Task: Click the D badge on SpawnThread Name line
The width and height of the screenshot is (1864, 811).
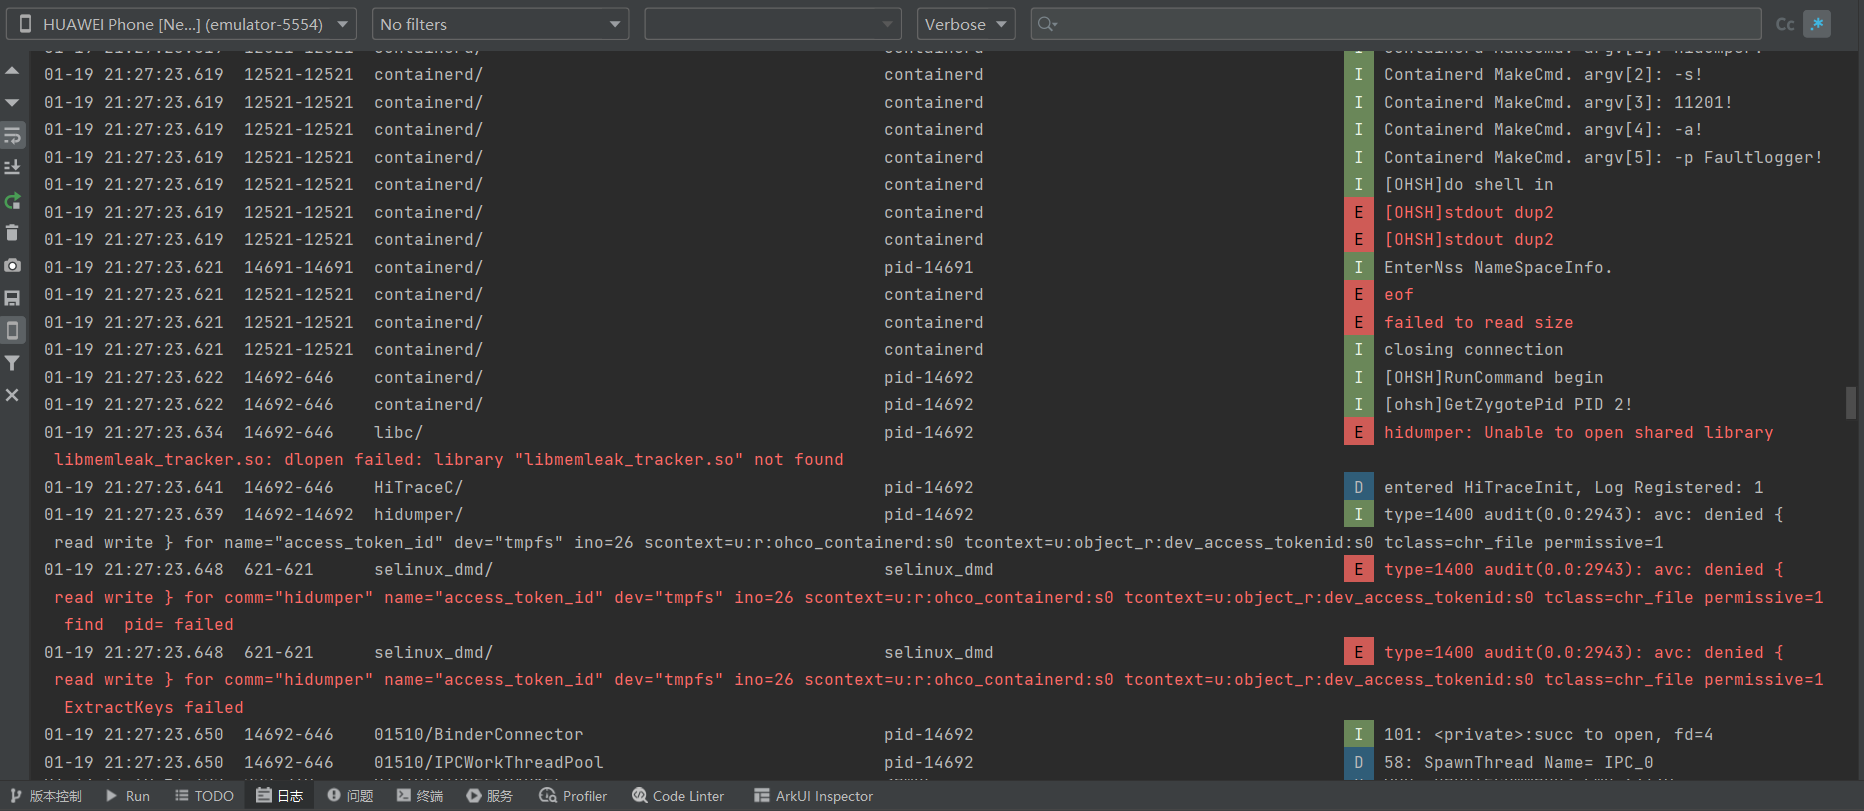Action: pyautogui.click(x=1358, y=762)
